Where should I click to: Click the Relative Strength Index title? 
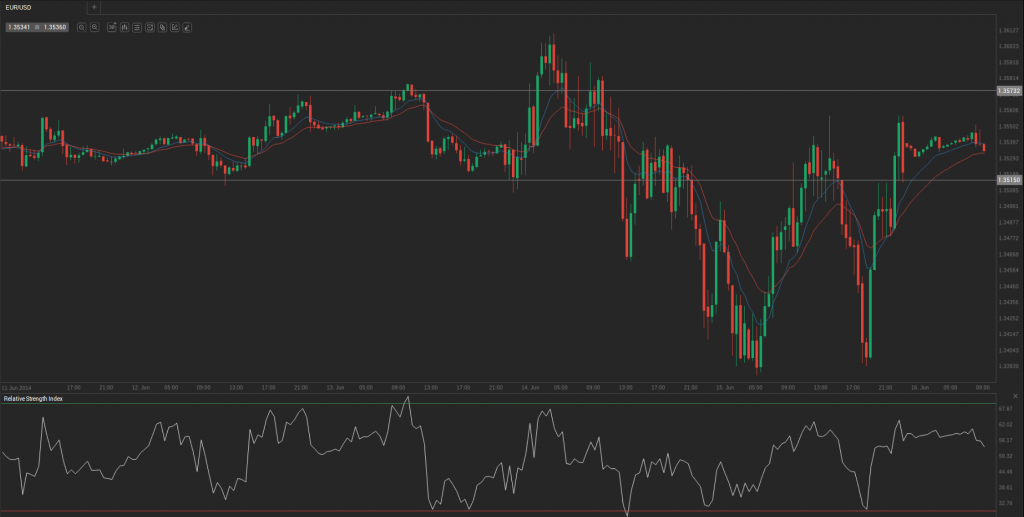(x=33, y=398)
